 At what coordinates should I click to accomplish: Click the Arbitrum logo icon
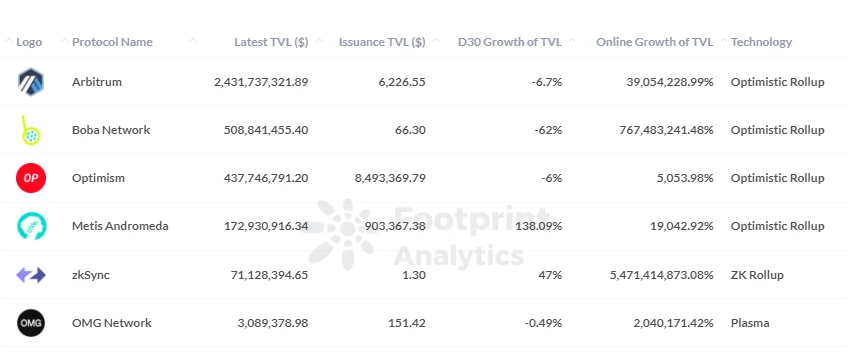pos(31,82)
